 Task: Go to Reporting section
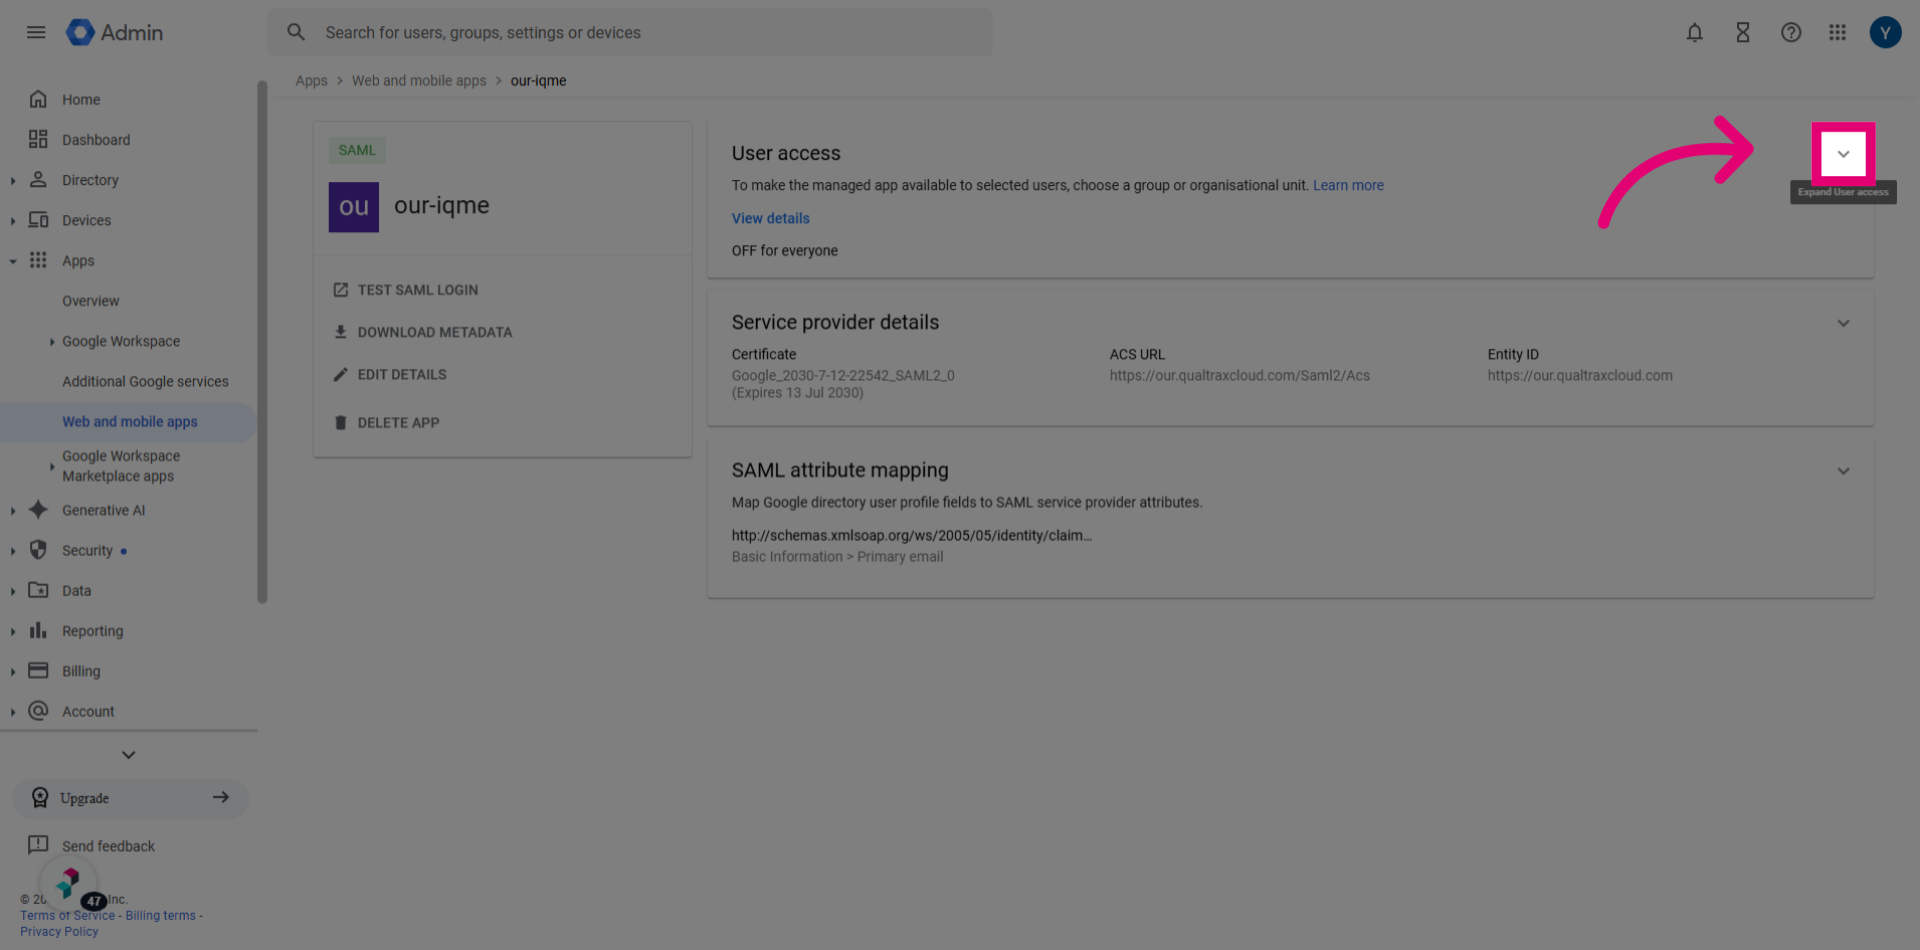92,631
